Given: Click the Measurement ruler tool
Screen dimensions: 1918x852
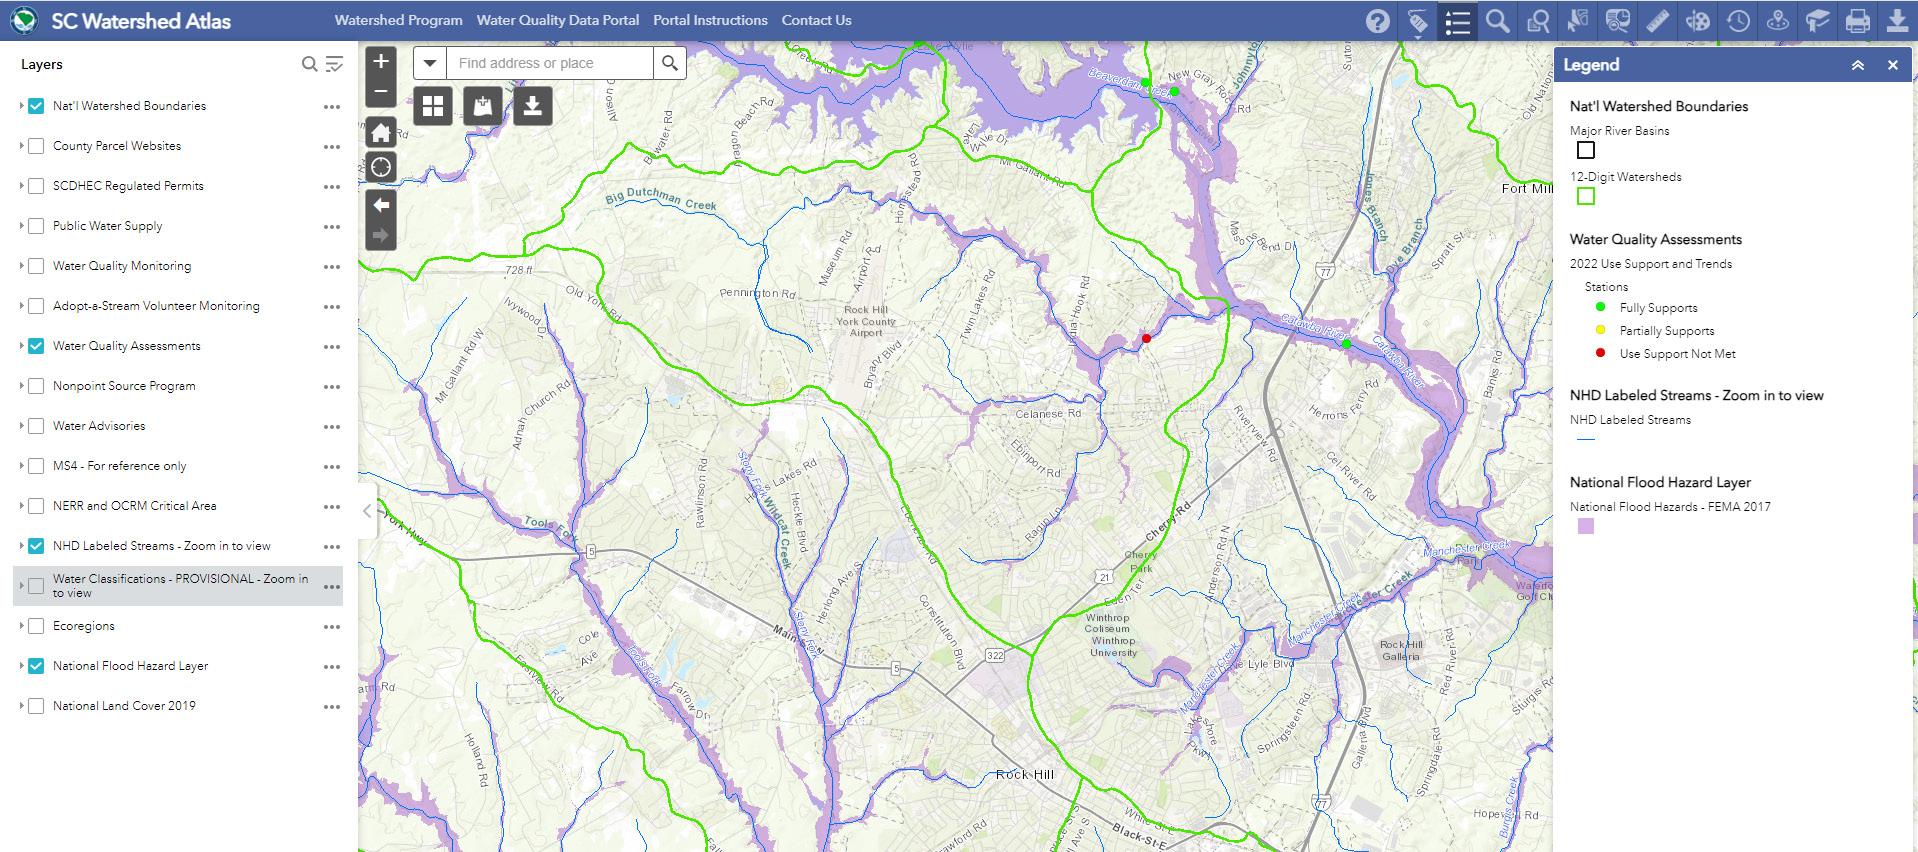Looking at the screenshot, I should point(1658,21).
